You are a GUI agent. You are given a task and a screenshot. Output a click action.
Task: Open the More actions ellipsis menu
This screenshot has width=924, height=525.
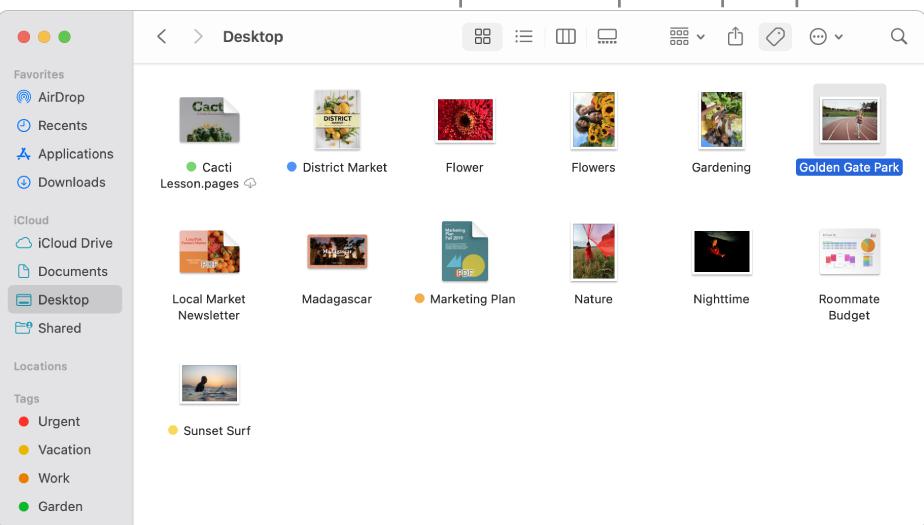(826, 37)
